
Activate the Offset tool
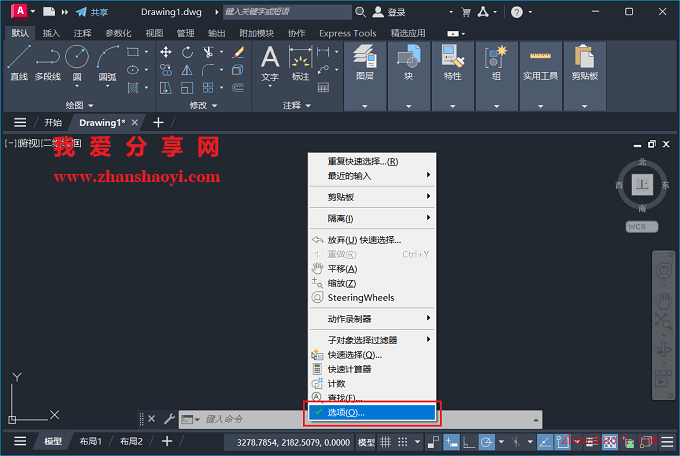(238, 88)
